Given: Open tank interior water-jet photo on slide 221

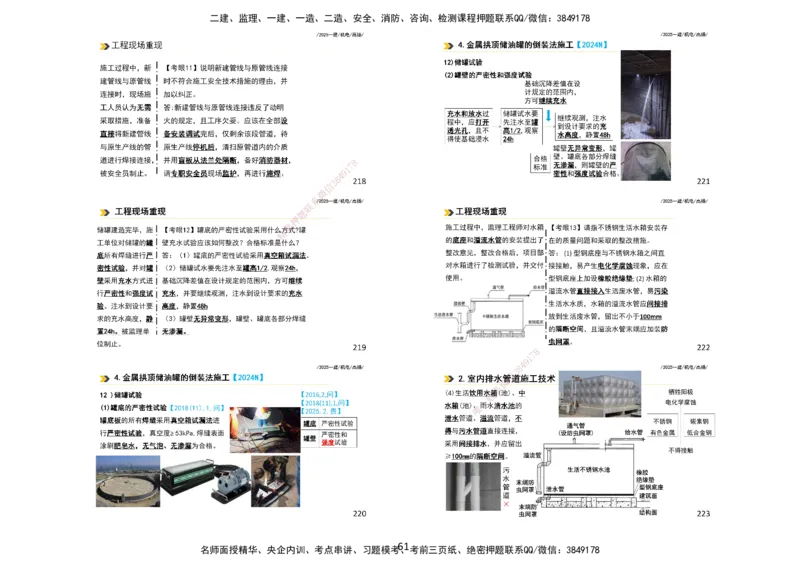Looking at the screenshot, I should point(645,94).
